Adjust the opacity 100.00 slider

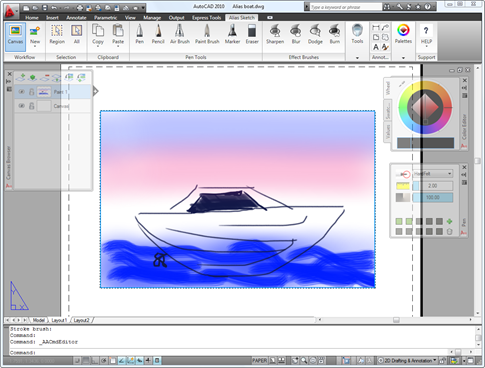click(x=433, y=197)
